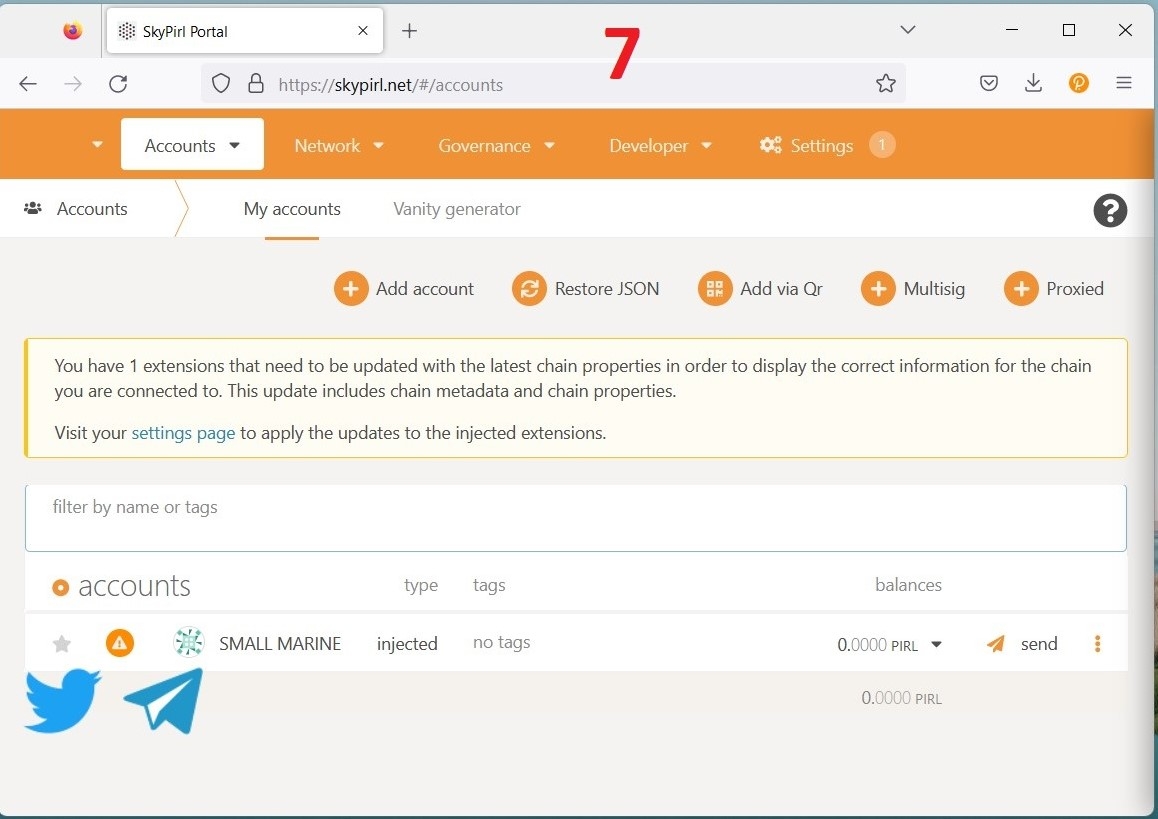
Task: Favorite the SMALL MARINE account star
Action: point(62,644)
